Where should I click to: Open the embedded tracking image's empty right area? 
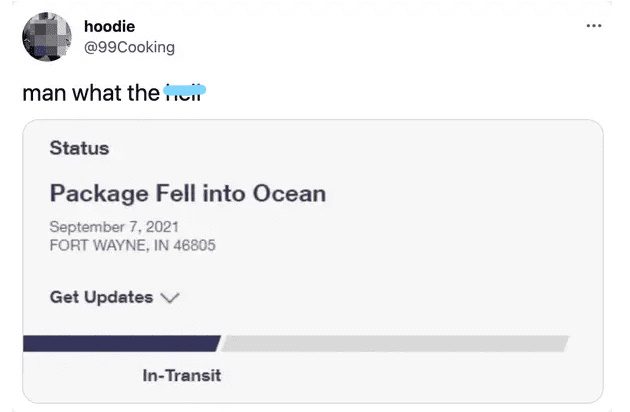pos(462,225)
